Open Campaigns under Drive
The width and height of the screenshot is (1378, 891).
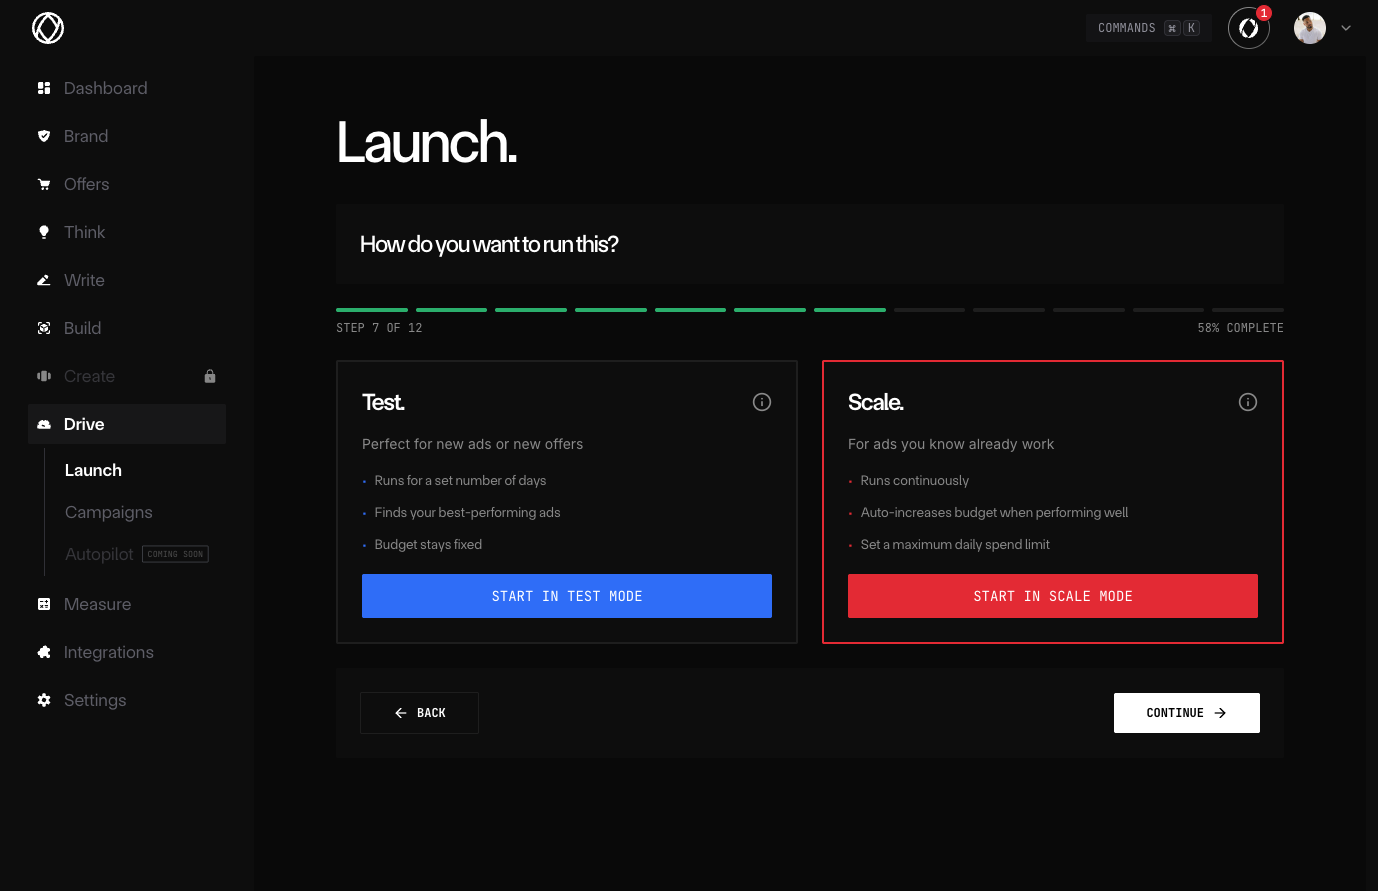click(109, 512)
